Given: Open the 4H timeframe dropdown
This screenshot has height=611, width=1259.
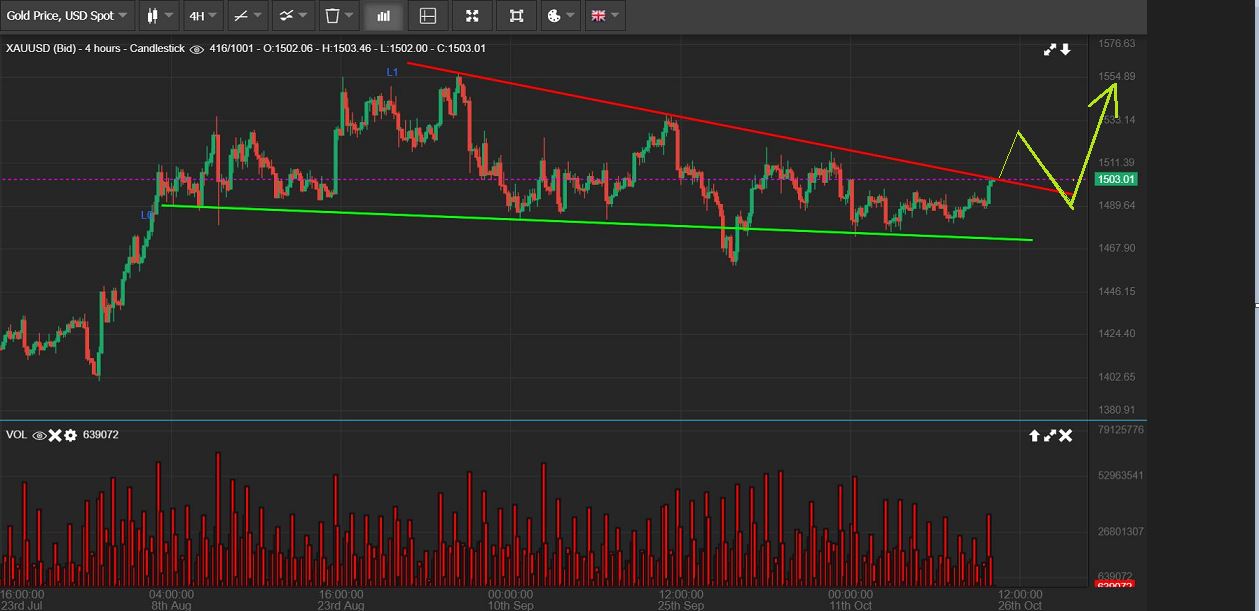Looking at the screenshot, I should (203, 16).
